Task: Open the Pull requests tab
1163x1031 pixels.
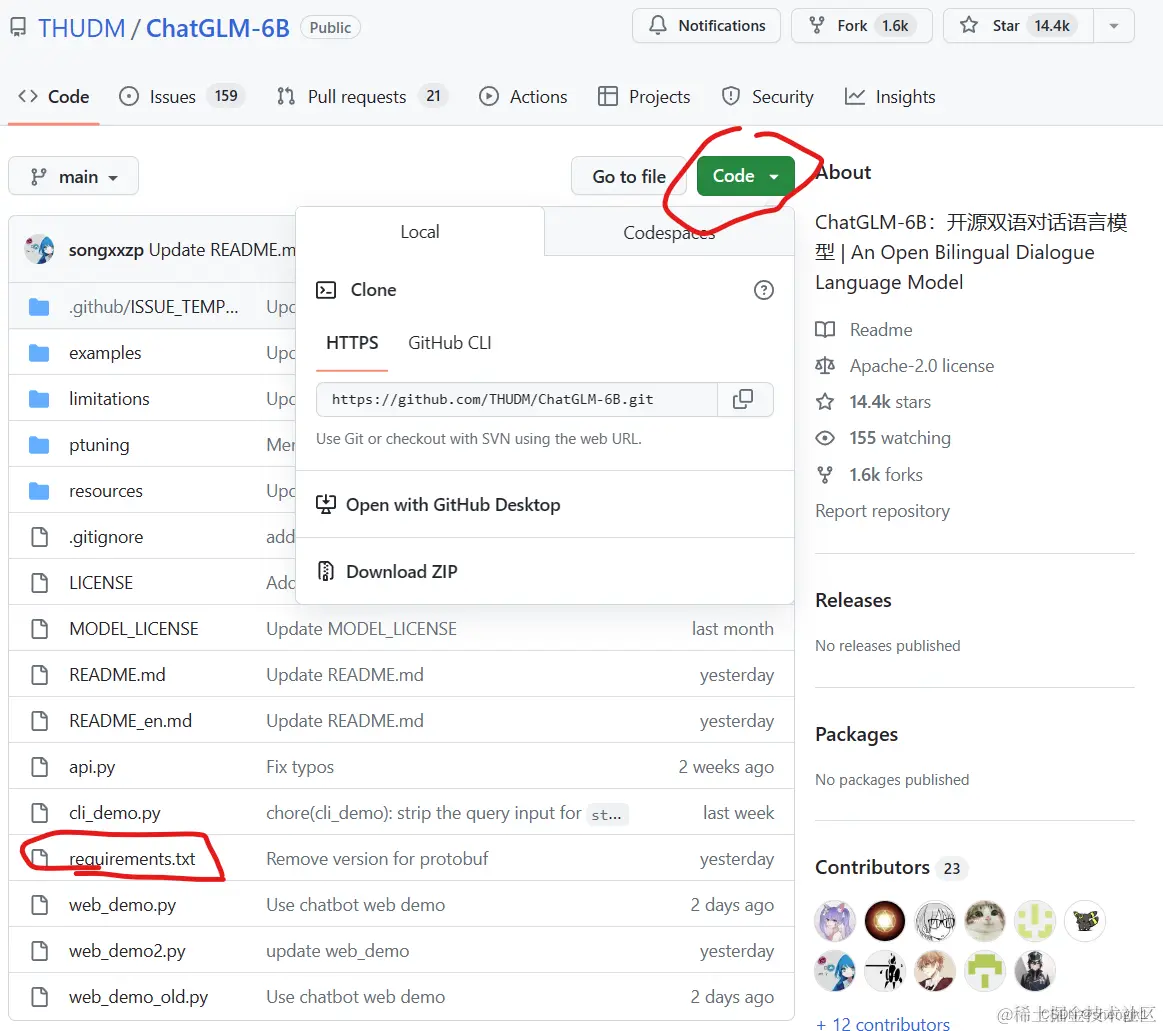Action: (x=362, y=97)
